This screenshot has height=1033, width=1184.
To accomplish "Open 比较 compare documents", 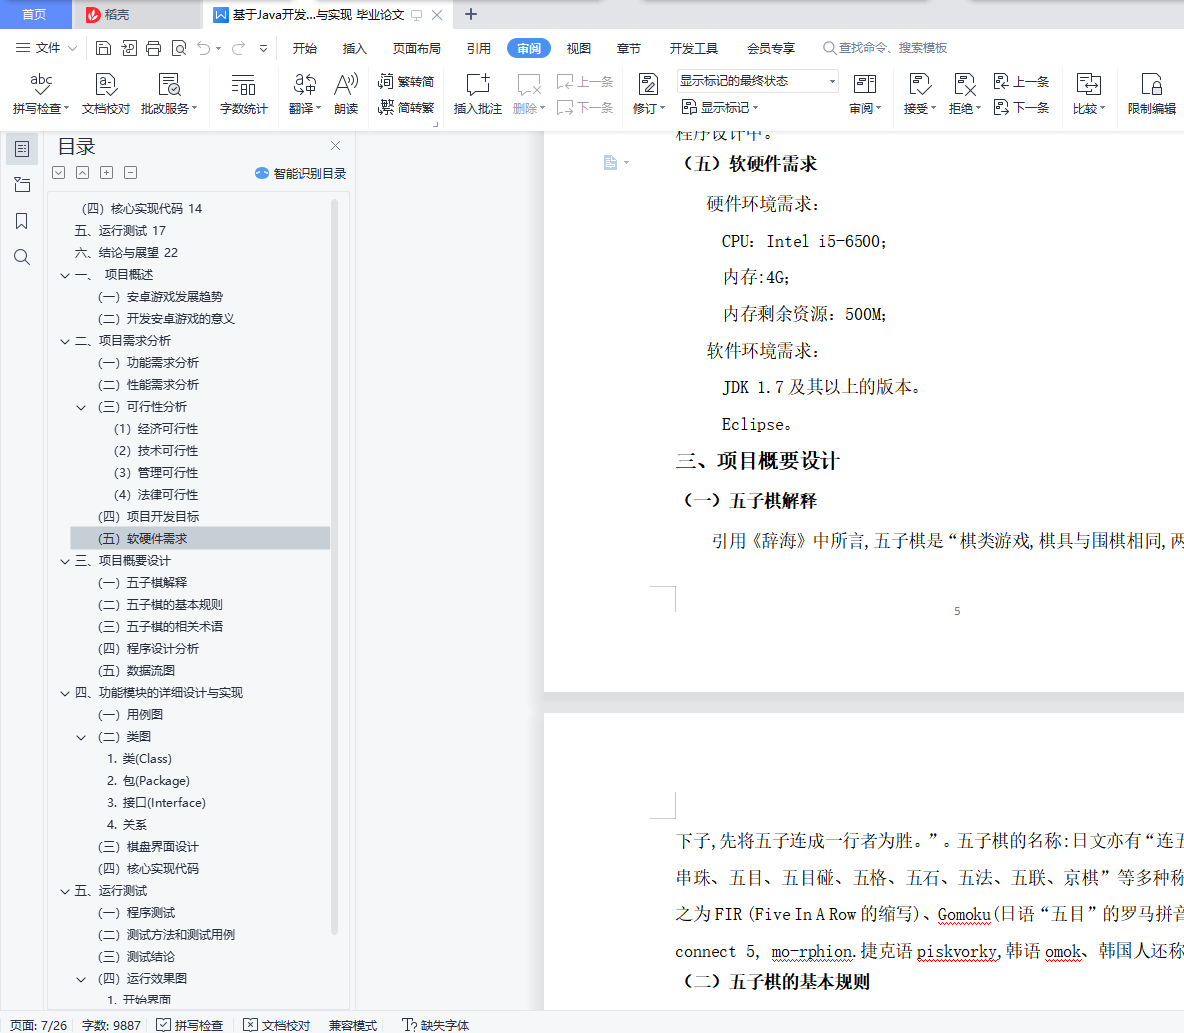I will coord(1088,94).
